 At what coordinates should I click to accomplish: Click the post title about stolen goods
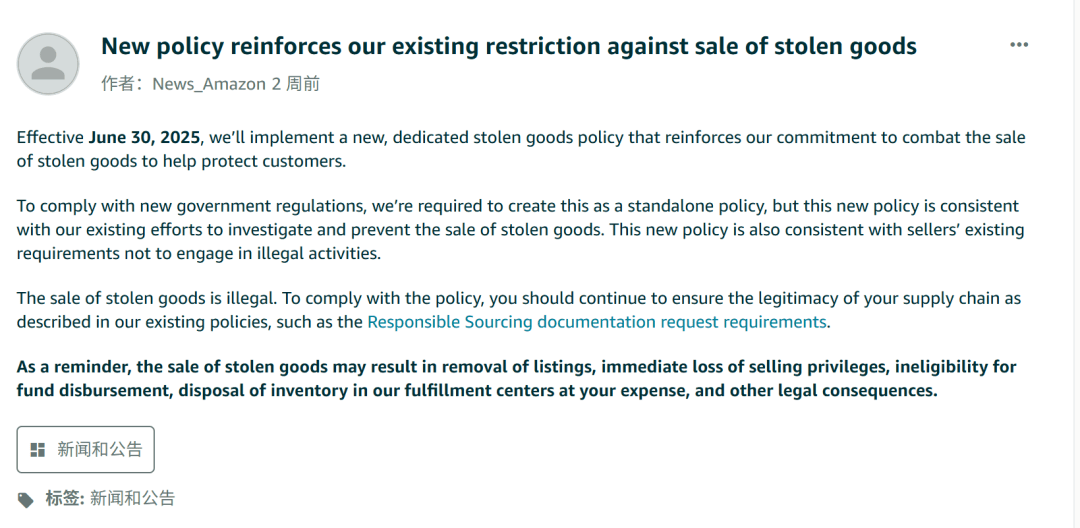[x=508, y=46]
